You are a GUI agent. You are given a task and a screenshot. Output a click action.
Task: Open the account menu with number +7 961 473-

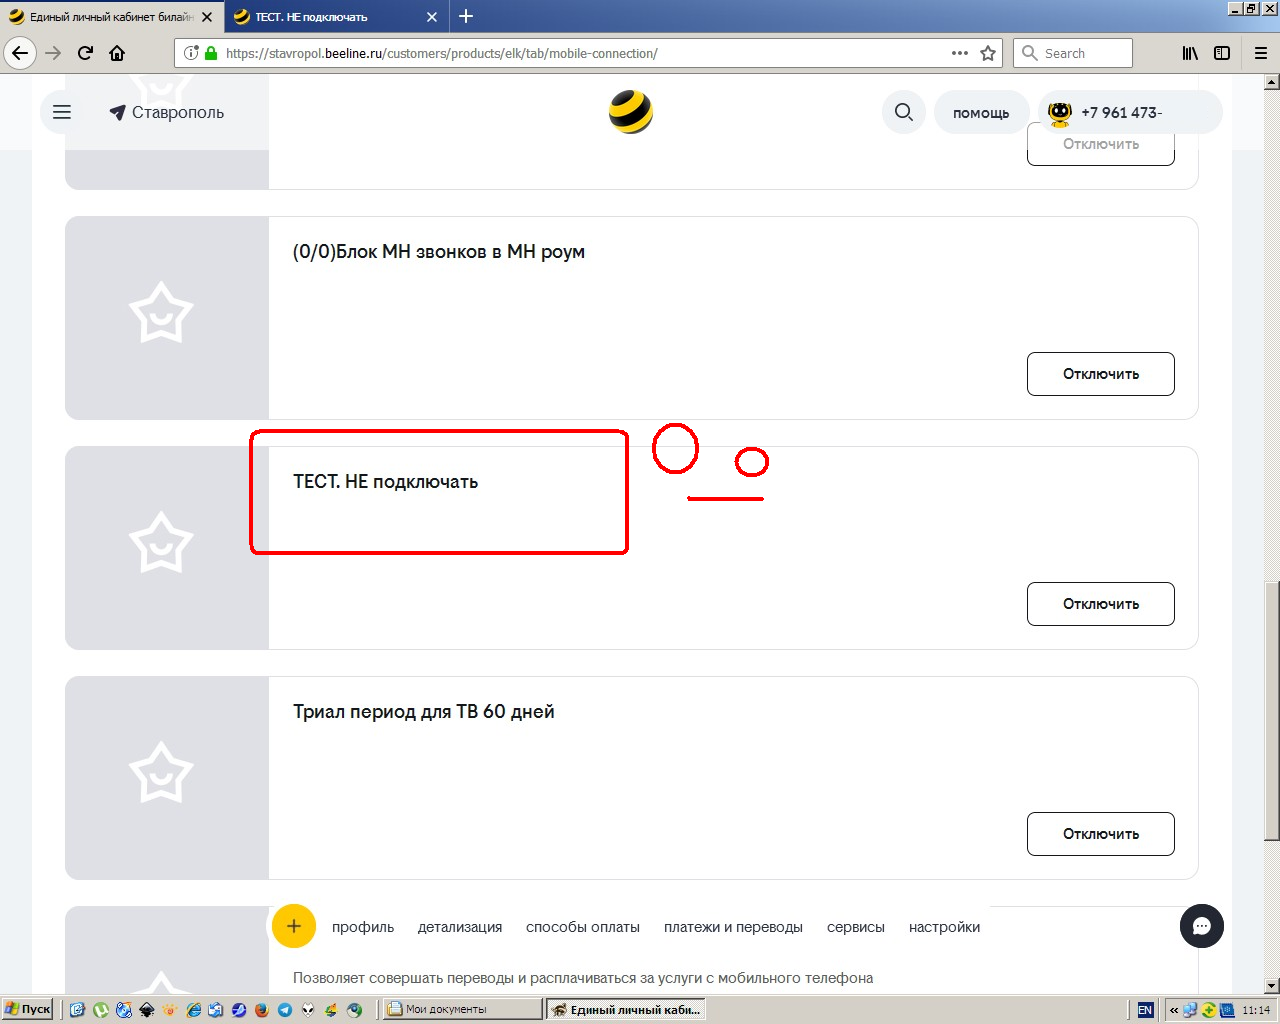tap(1131, 112)
